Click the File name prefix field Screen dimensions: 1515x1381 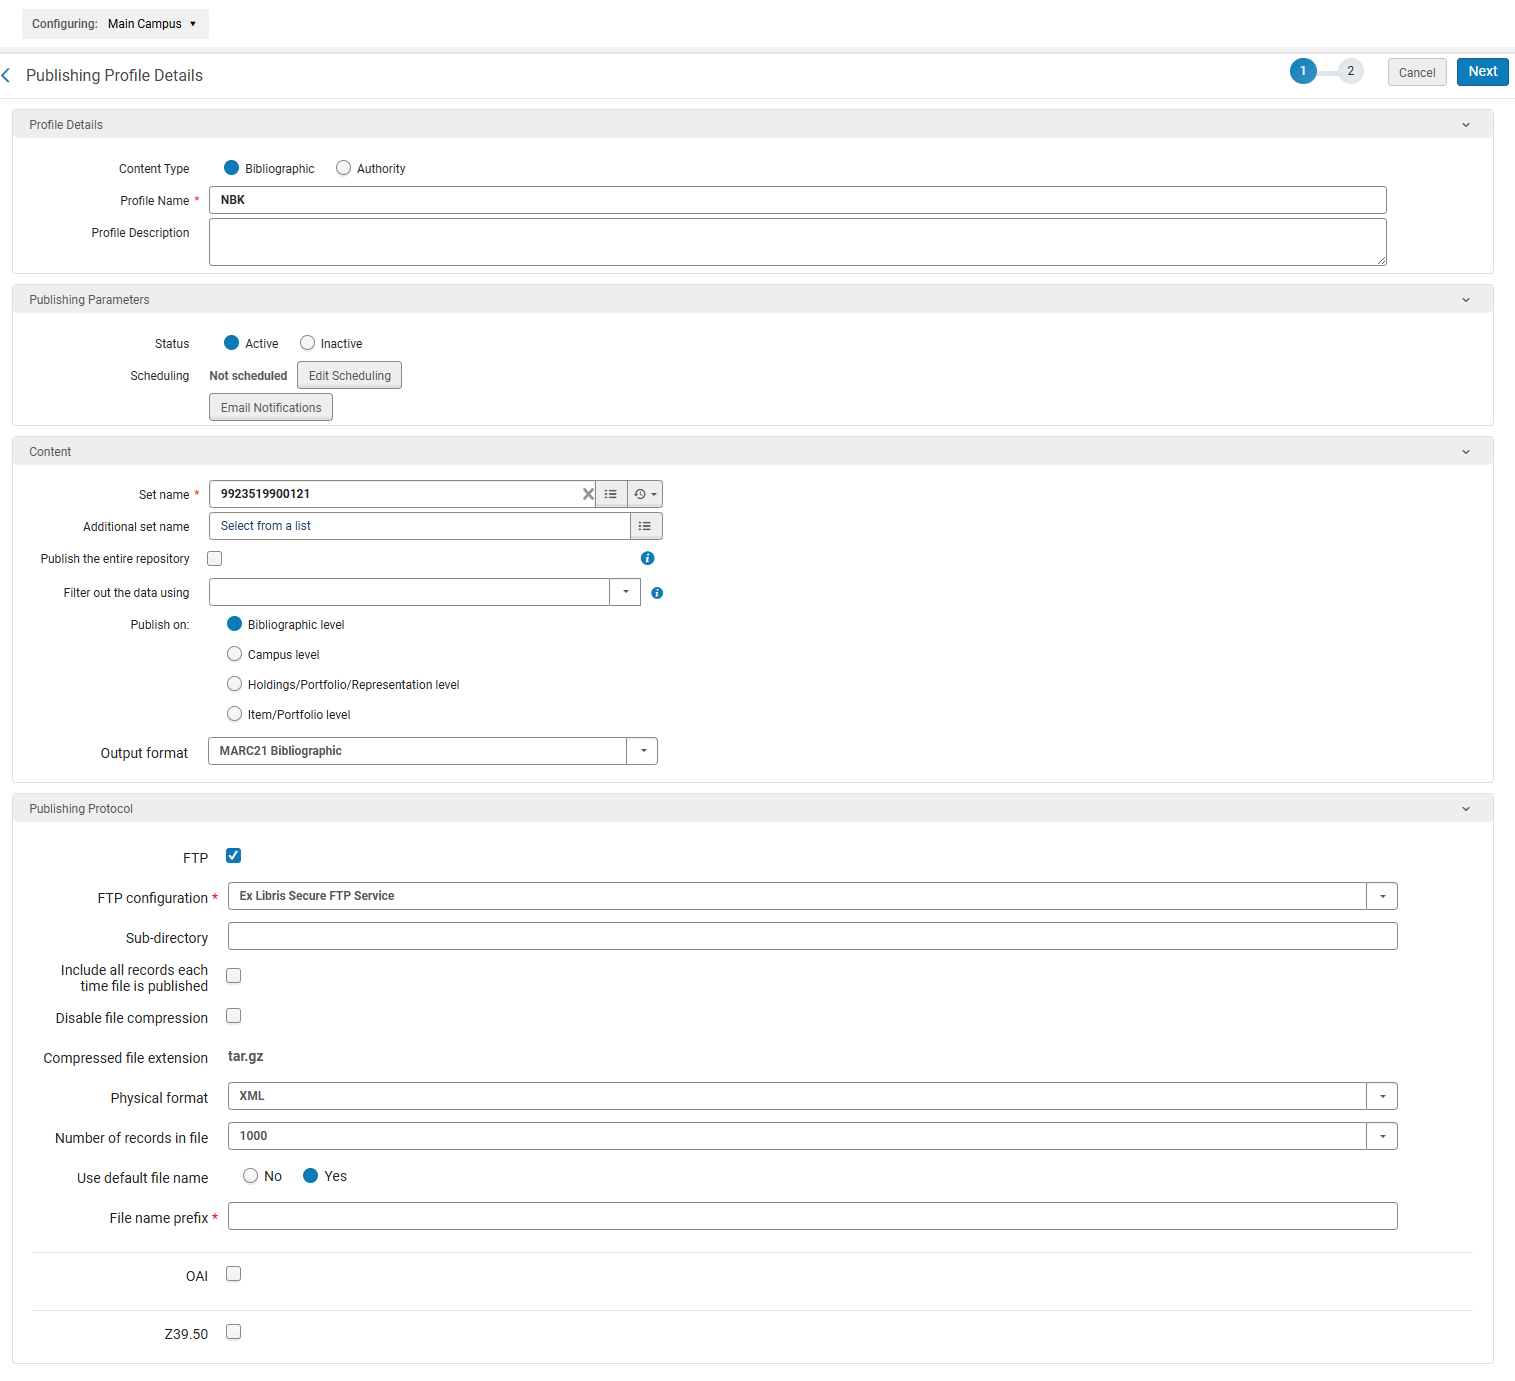[812, 1216]
